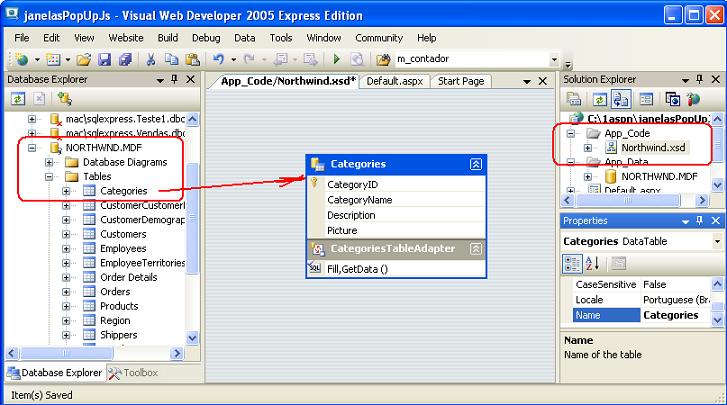Image resolution: width=727 pixels, height=405 pixels.
Task: Select the Products table
Action: pyautogui.click(x=119, y=306)
